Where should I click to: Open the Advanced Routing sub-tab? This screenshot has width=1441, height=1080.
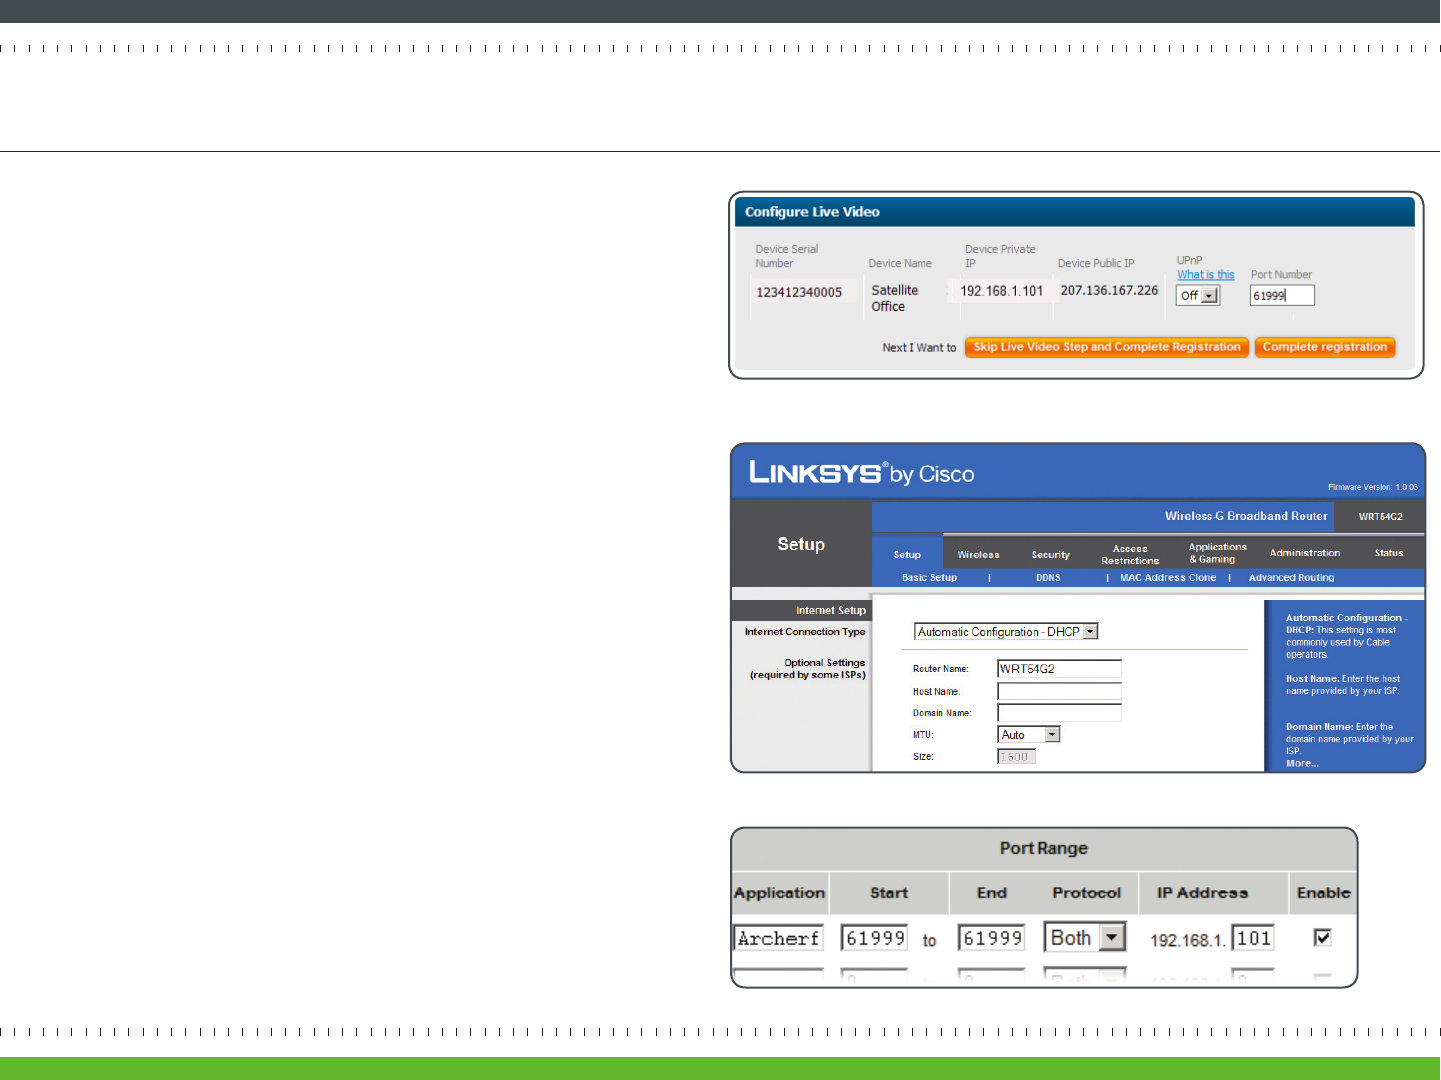[1291, 578]
